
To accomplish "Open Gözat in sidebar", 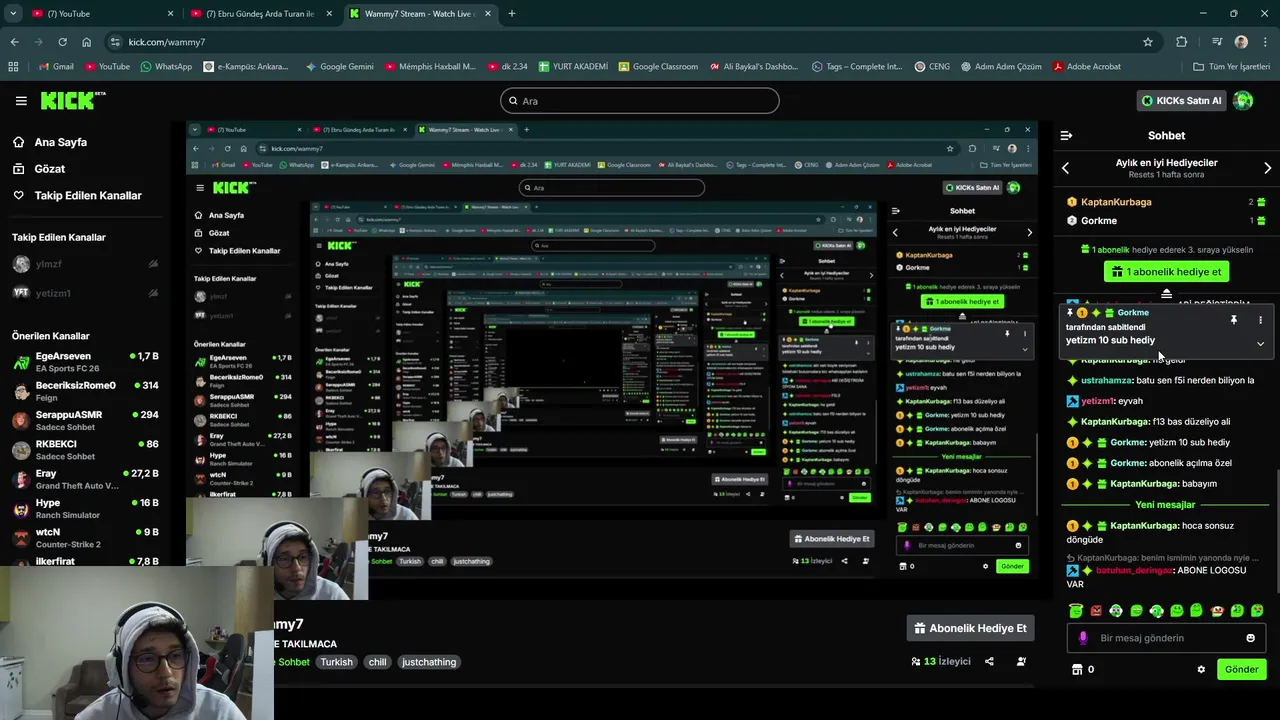I will click(x=50, y=169).
